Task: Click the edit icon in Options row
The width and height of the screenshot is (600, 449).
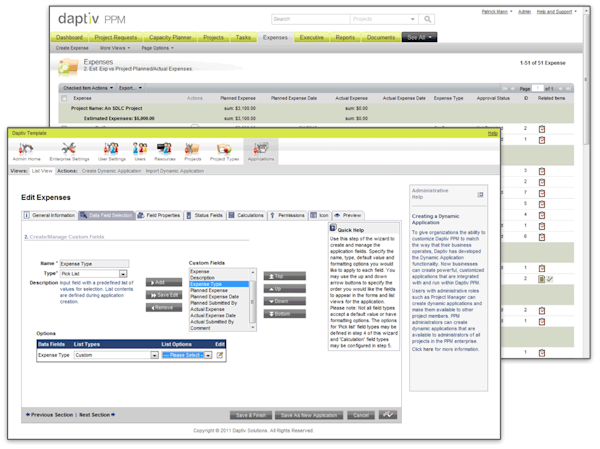Action: tap(220, 355)
